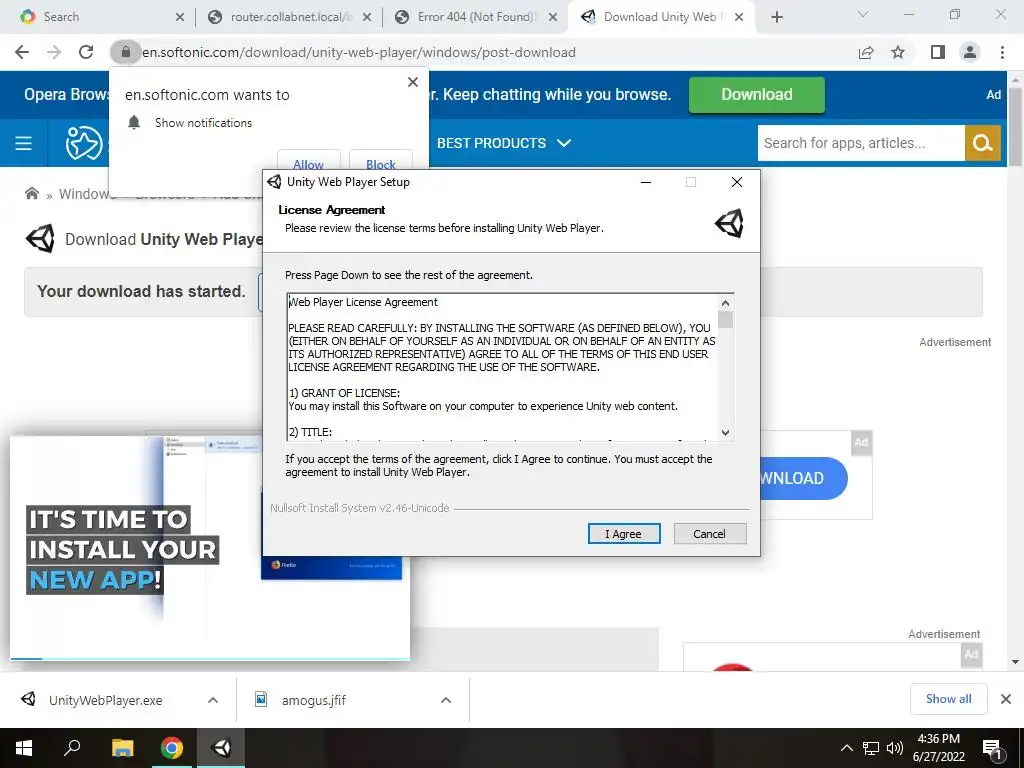Bookmark this page with star icon

tap(898, 52)
